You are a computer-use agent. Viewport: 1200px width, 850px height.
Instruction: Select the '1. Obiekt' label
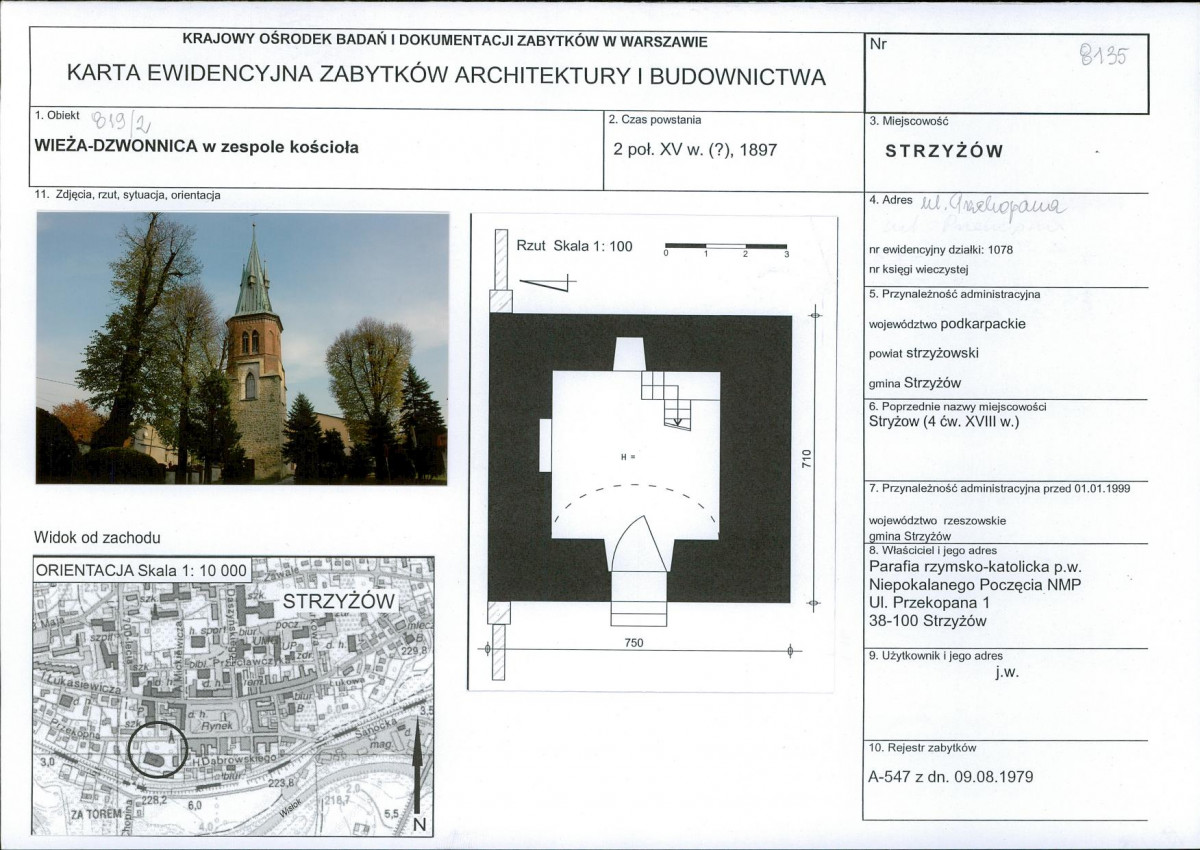(x=58, y=116)
